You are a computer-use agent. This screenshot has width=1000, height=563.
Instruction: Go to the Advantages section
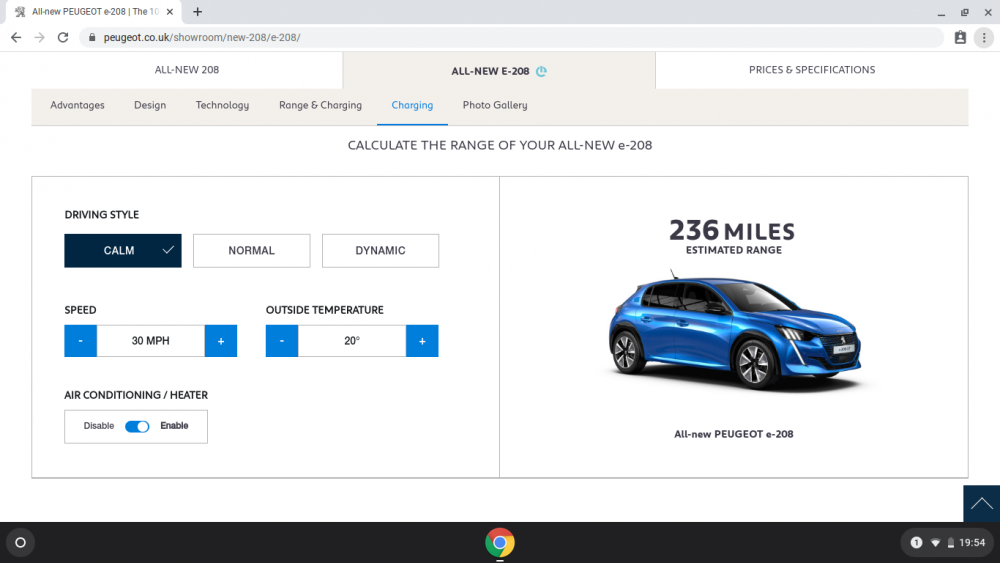point(77,105)
